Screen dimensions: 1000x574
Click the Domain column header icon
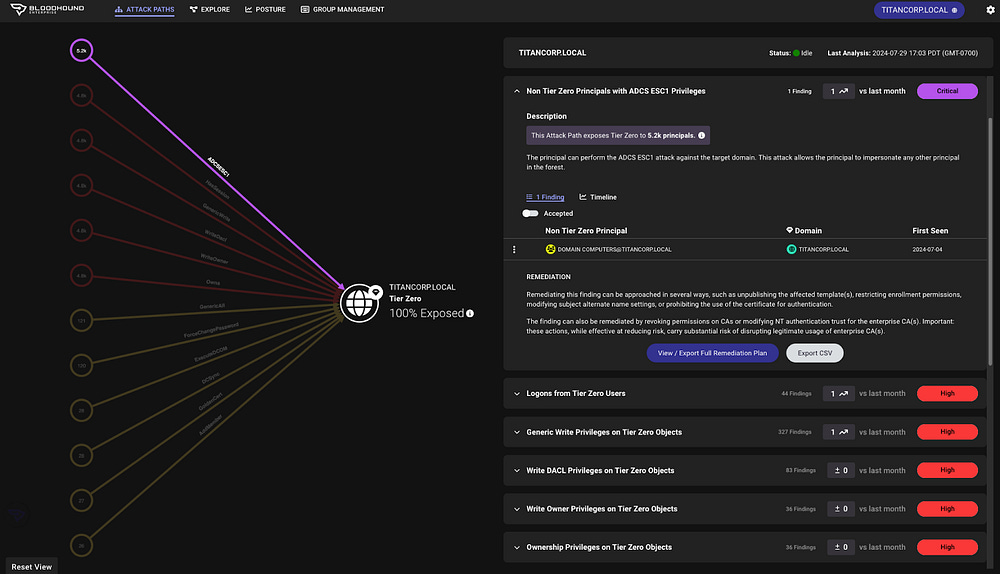tap(790, 230)
